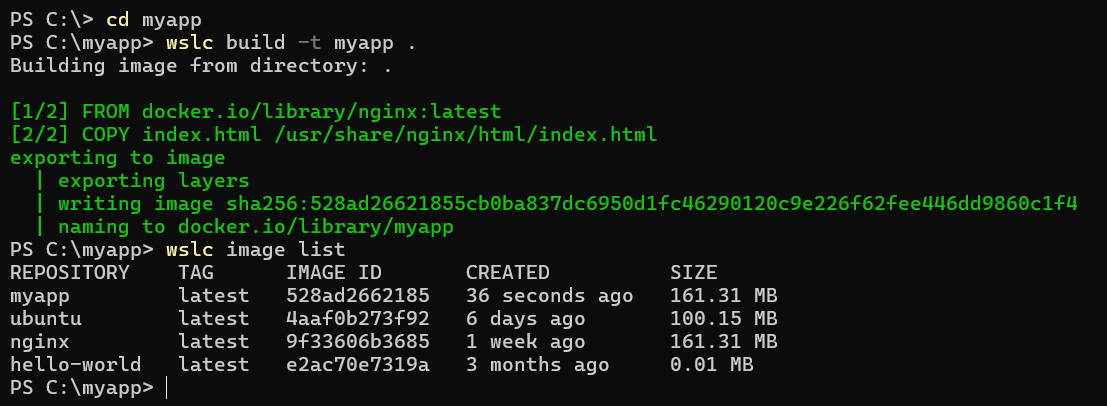Click the 'exporting to image' text
This screenshot has width=1107, height=406.
click(x=118, y=157)
